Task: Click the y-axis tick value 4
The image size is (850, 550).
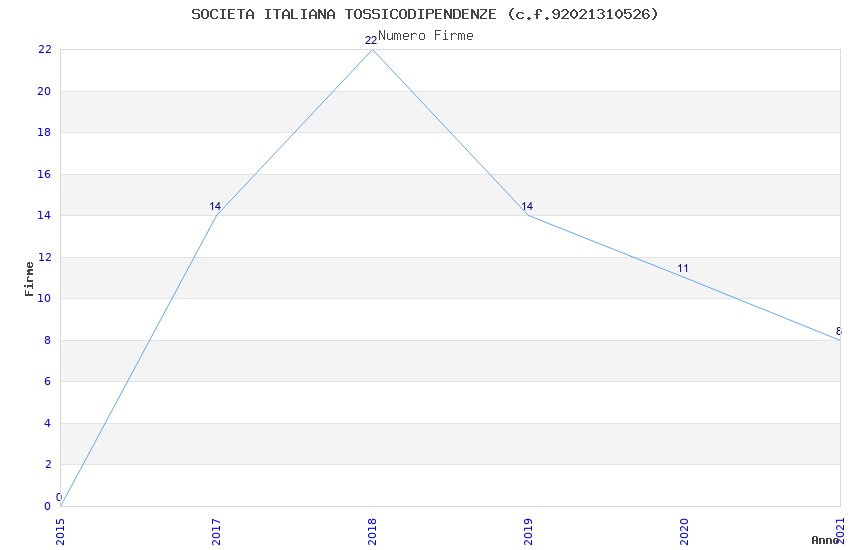Action: click(x=48, y=423)
